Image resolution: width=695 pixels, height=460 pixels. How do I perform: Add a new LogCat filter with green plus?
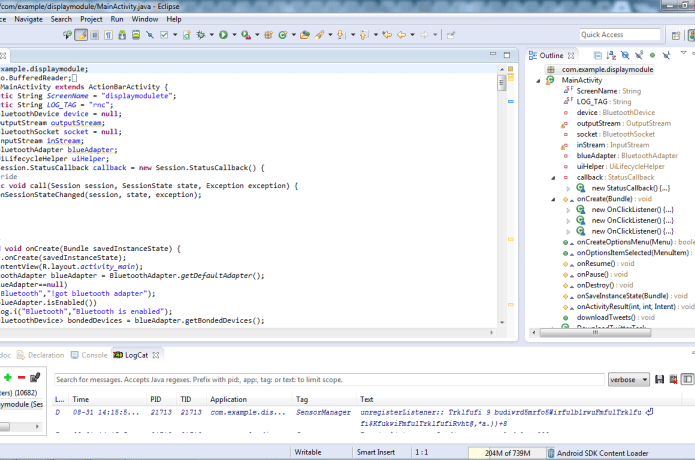[8, 377]
